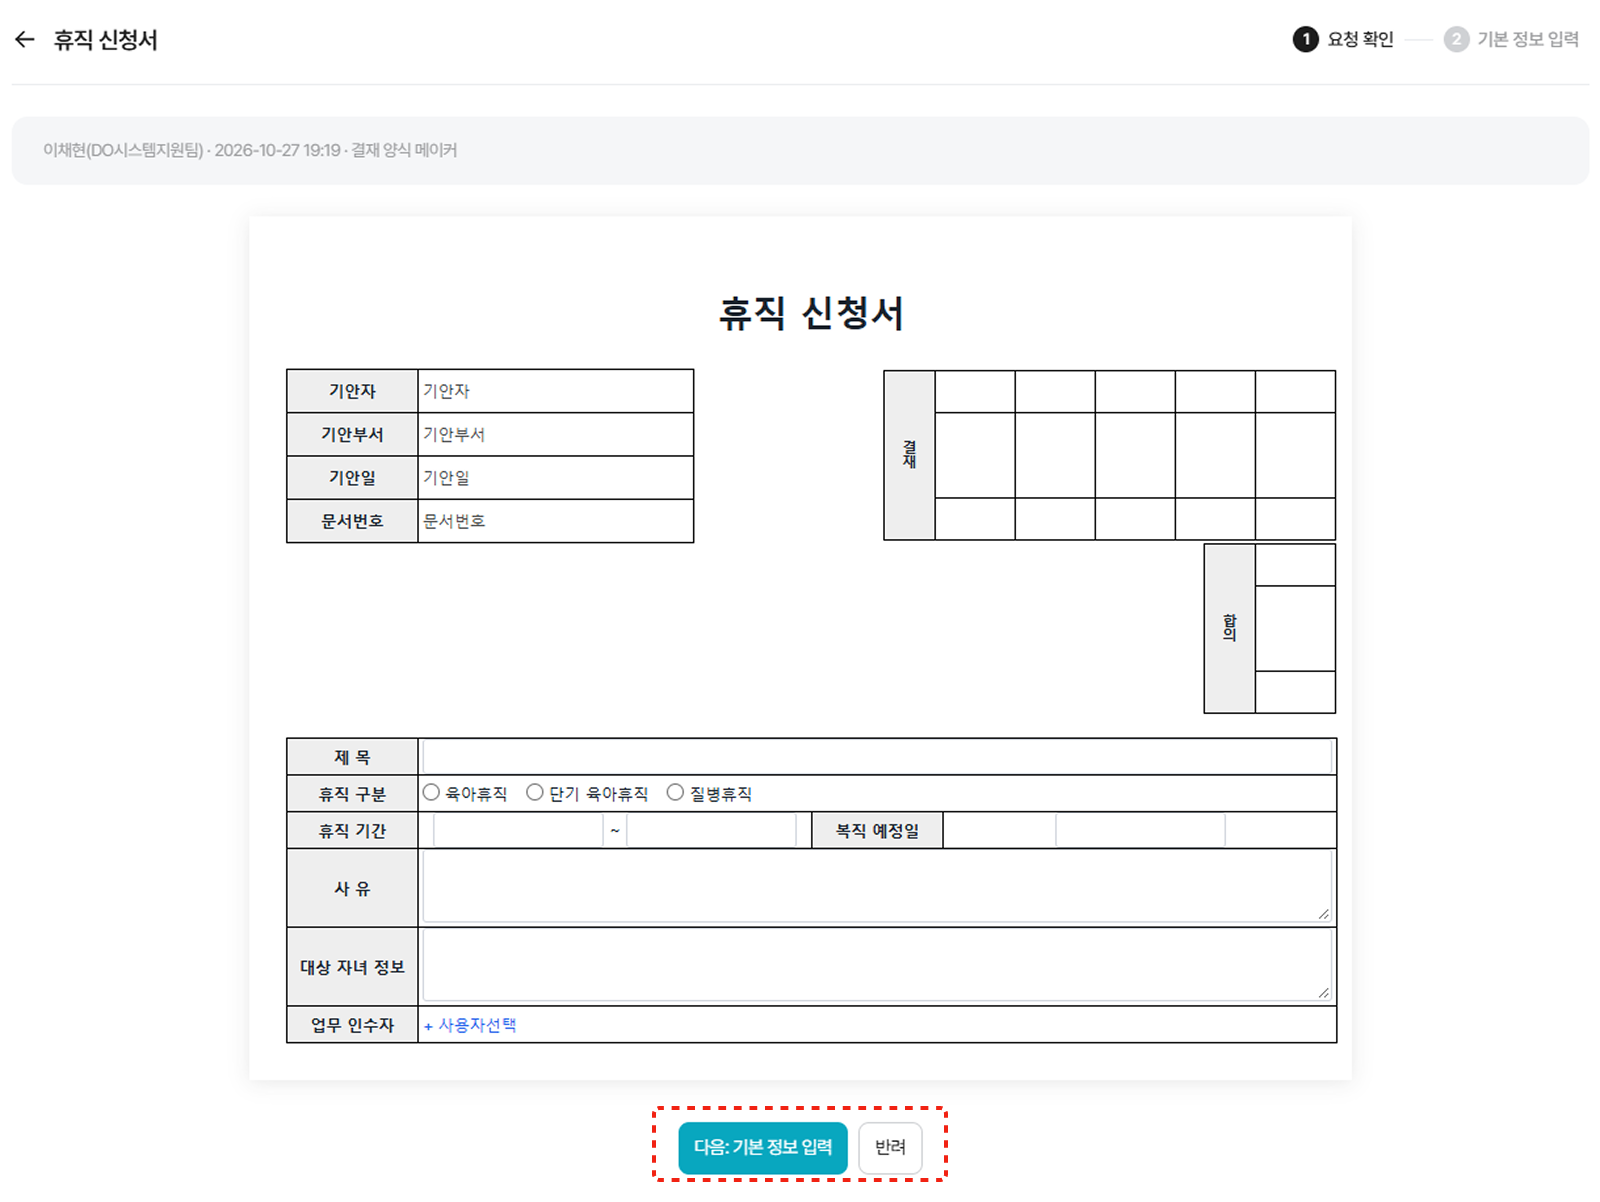The image size is (1600, 1202).
Task: Select the 육아휴직 radio button
Action: click(x=431, y=792)
